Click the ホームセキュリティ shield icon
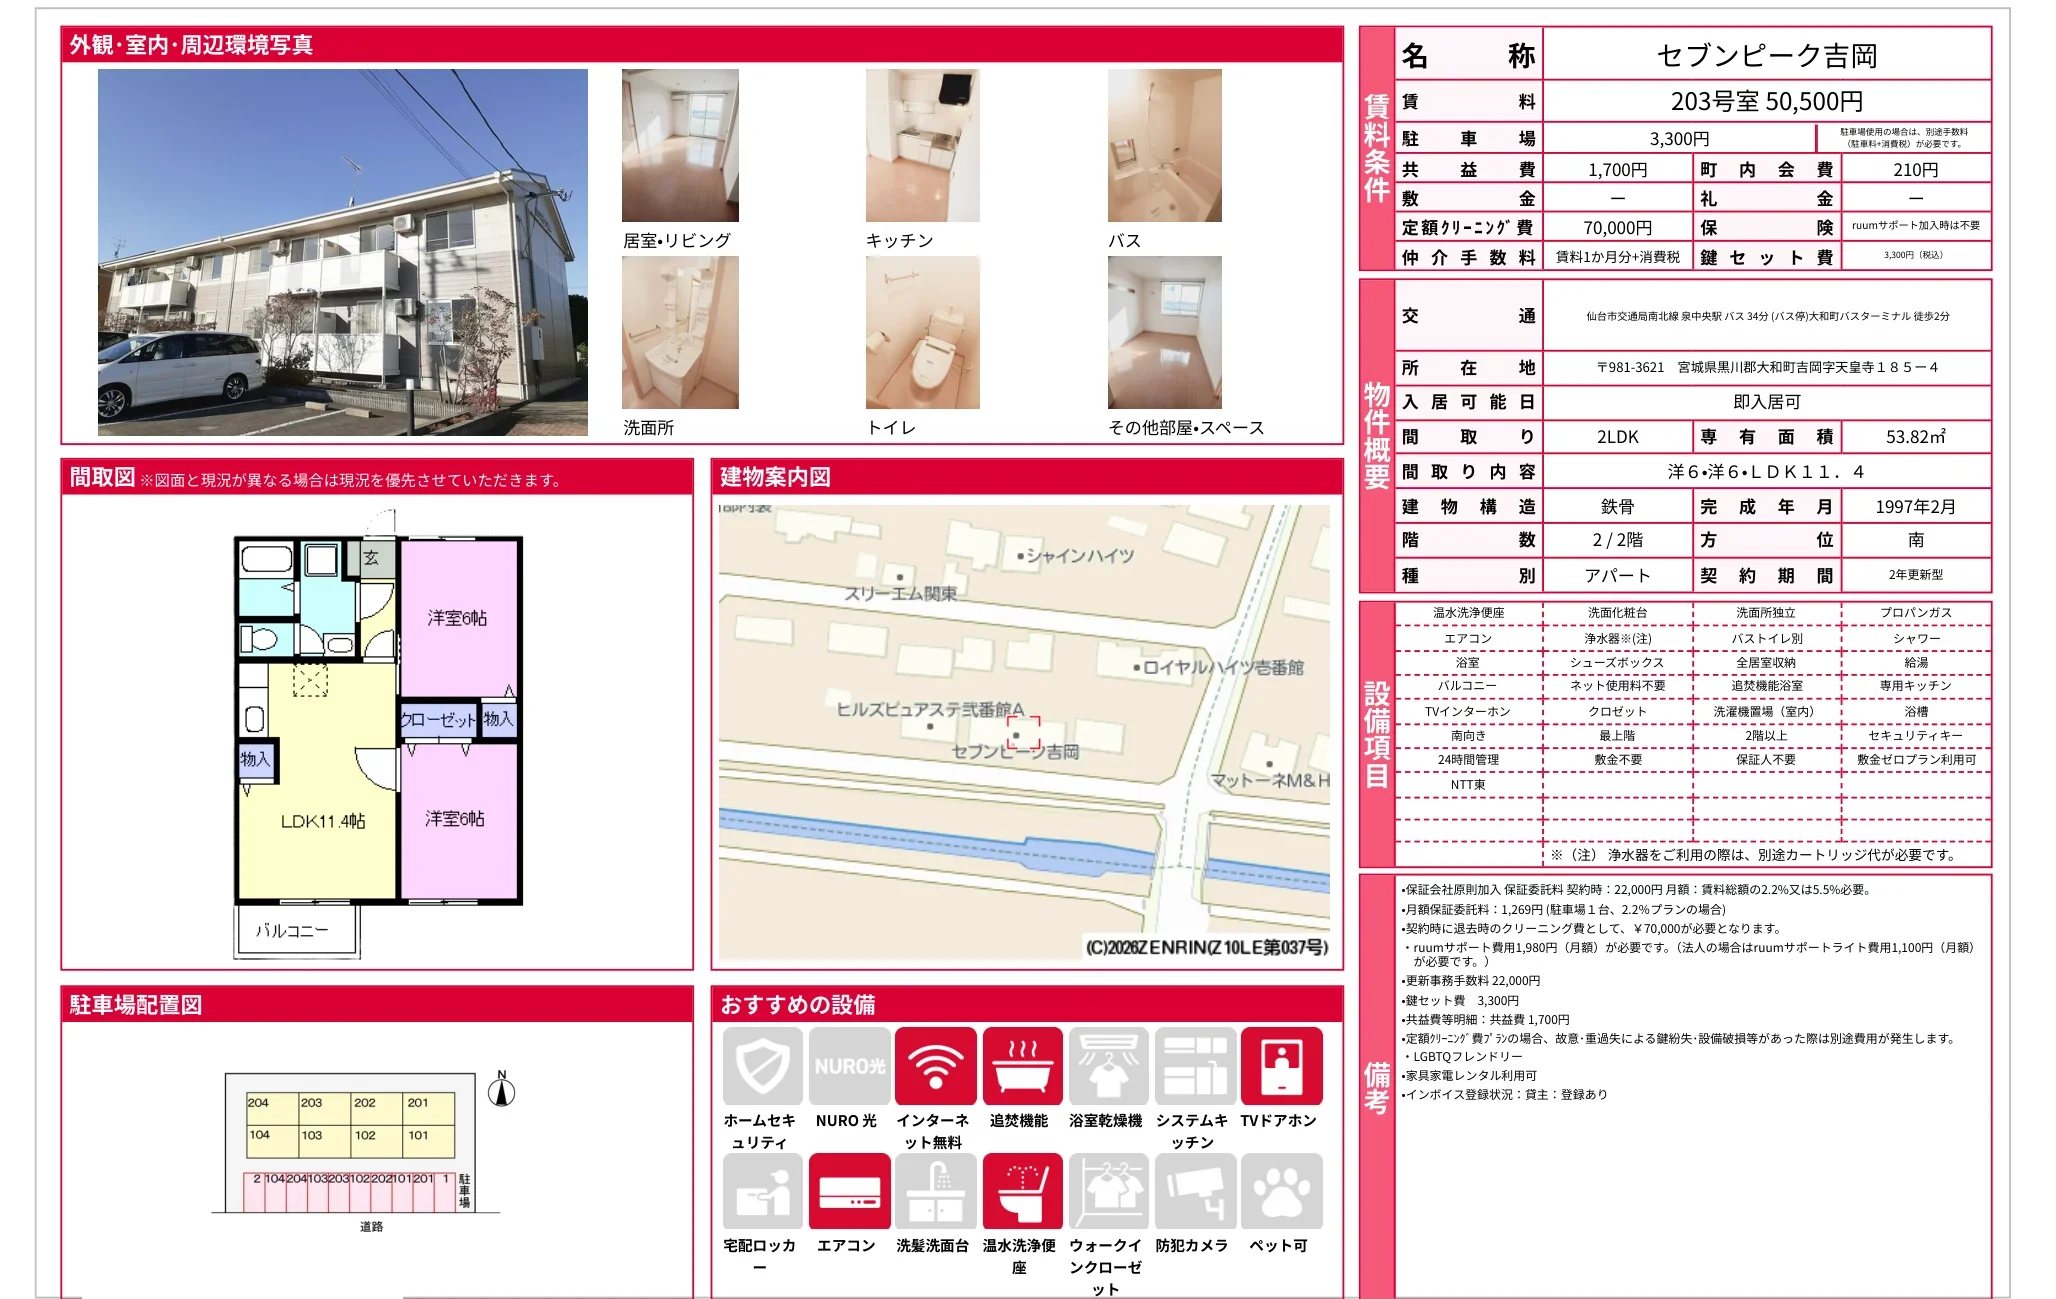The height and width of the screenshot is (1299, 2056). (x=762, y=1066)
